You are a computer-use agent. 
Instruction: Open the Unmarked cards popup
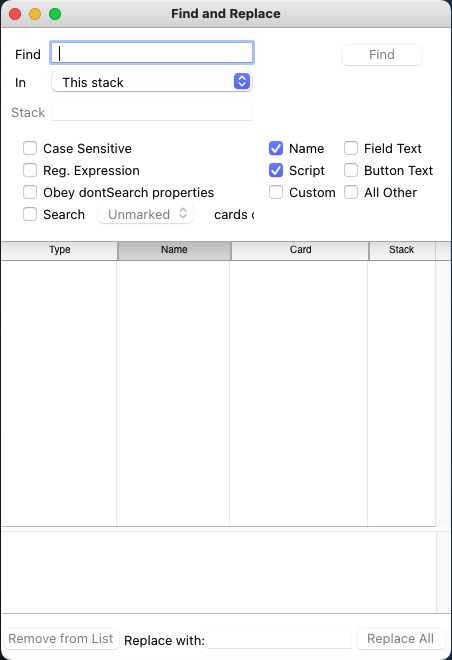[x=146, y=214]
